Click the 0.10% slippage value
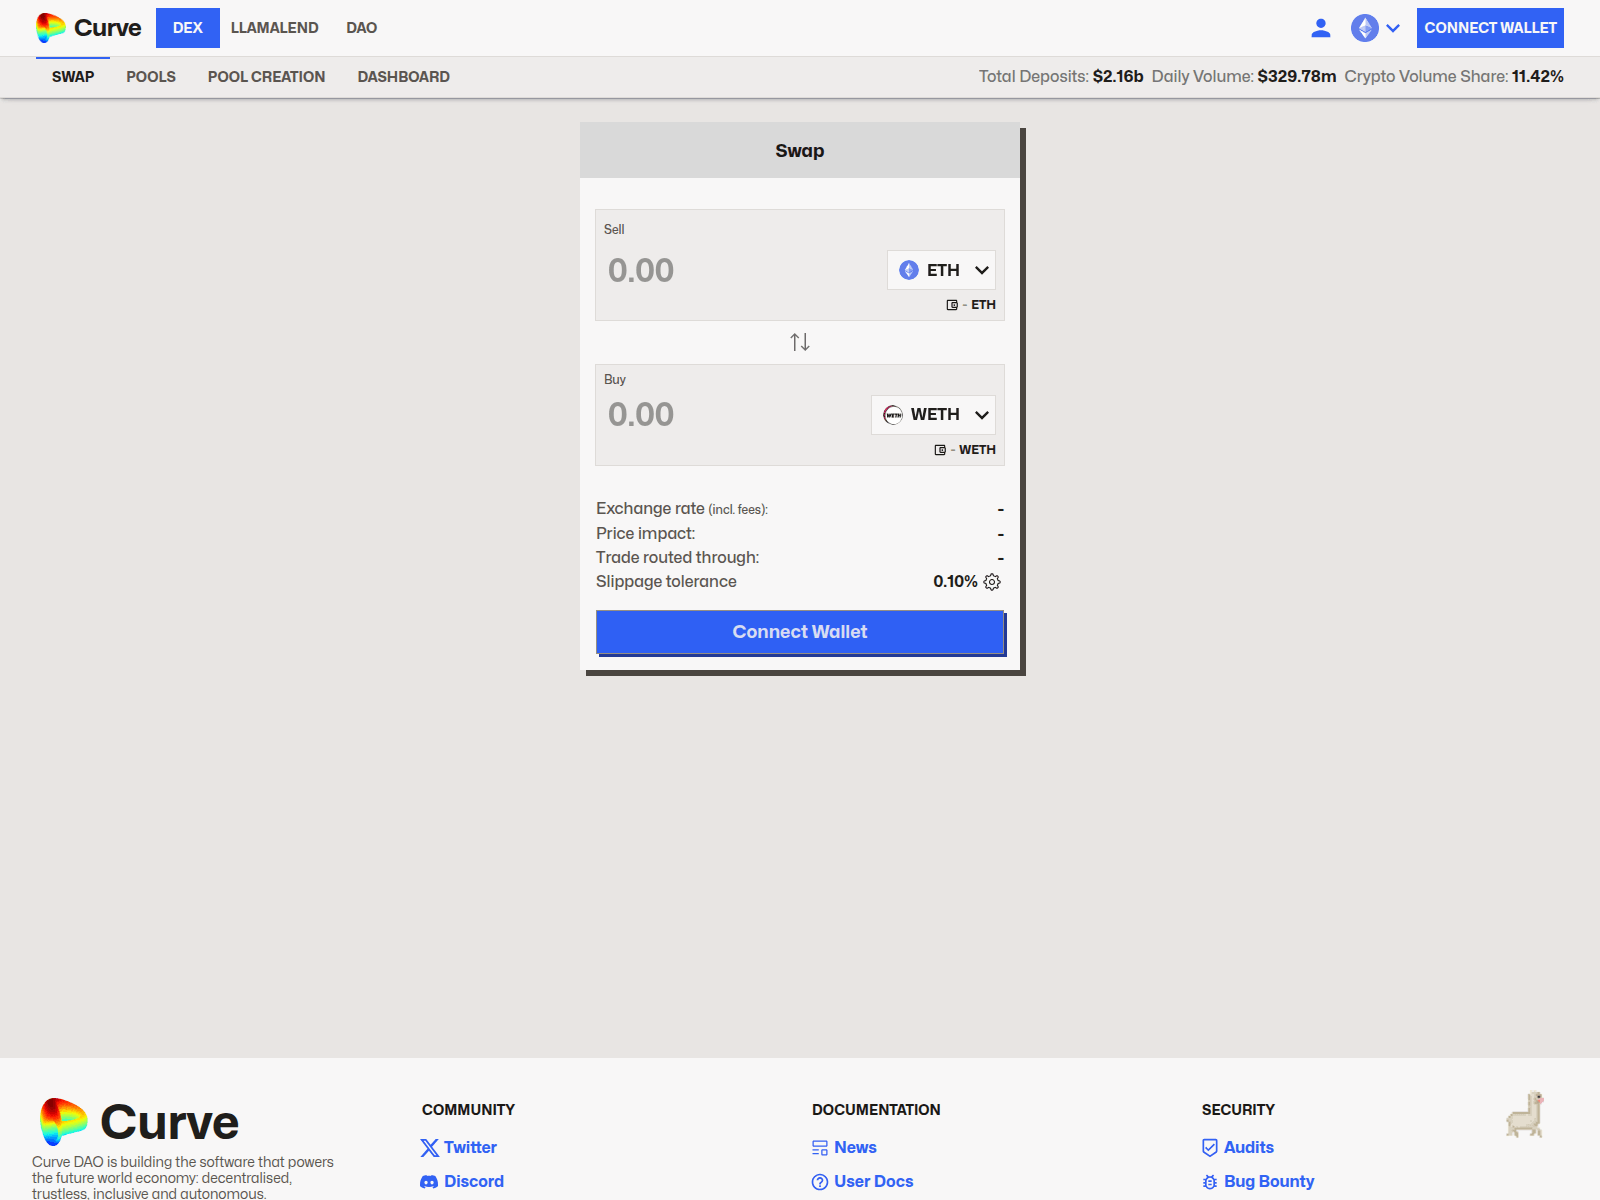1600x1200 pixels. [955, 582]
